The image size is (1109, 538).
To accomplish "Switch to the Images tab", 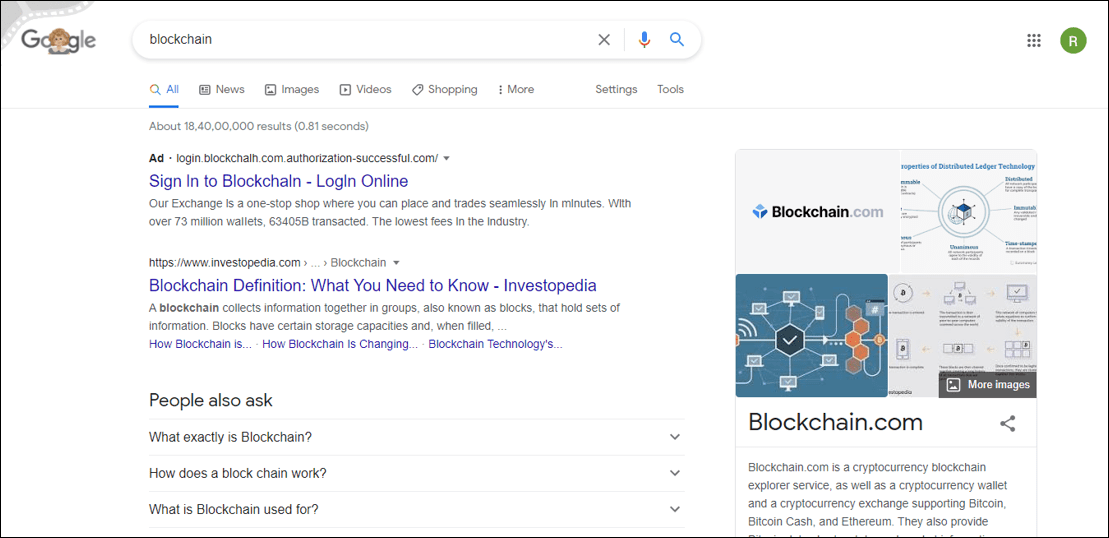I will [291, 89].
